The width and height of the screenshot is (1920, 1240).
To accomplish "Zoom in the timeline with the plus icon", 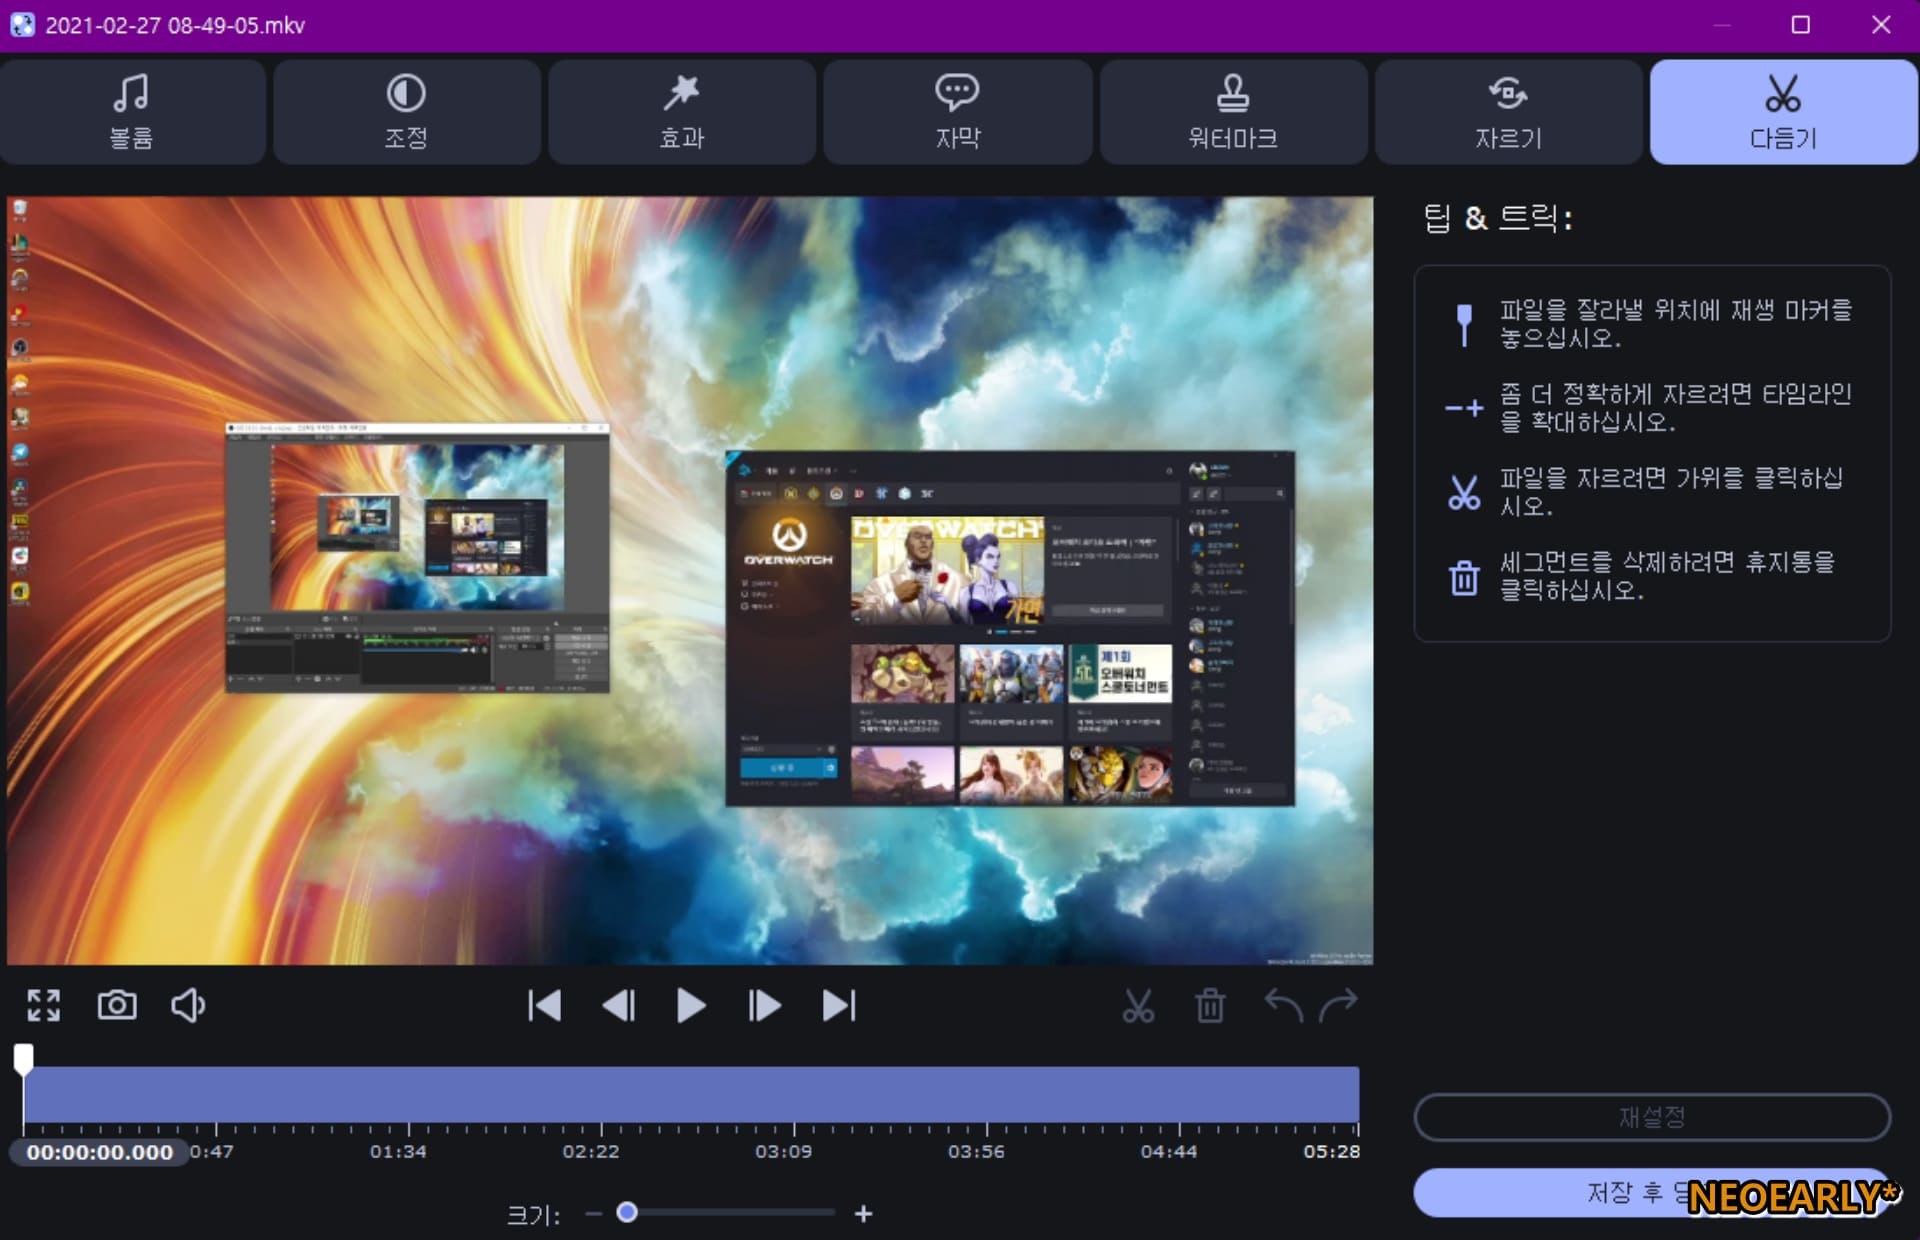I will [864, 1214].
